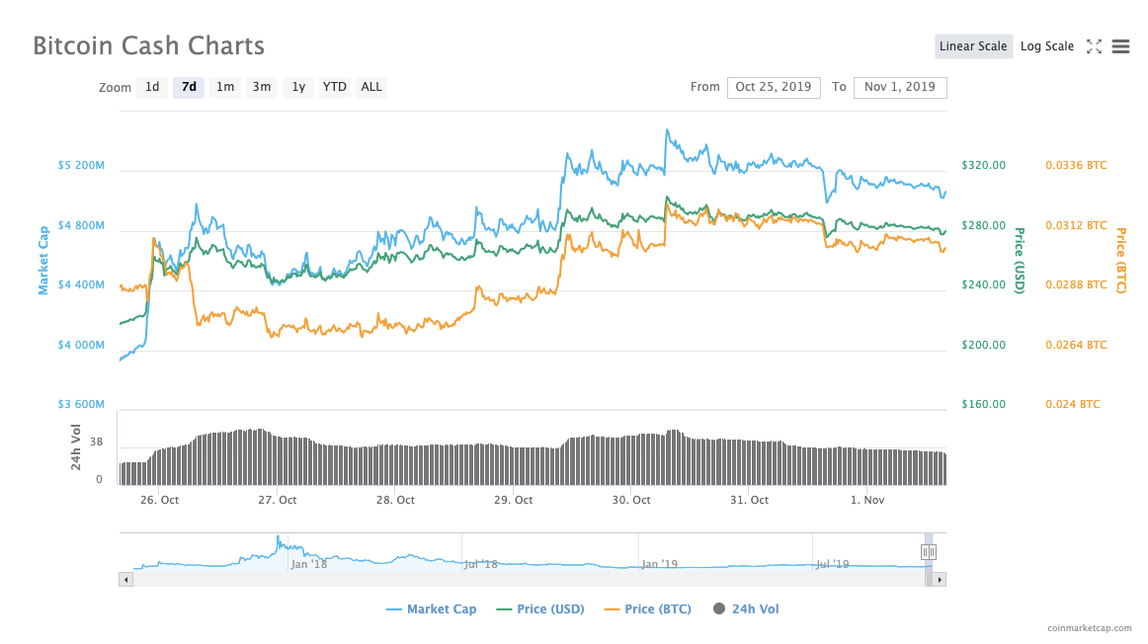The image size is (1148, 644).
Task: Set zoom to 3m
Action: coord(261,87)
